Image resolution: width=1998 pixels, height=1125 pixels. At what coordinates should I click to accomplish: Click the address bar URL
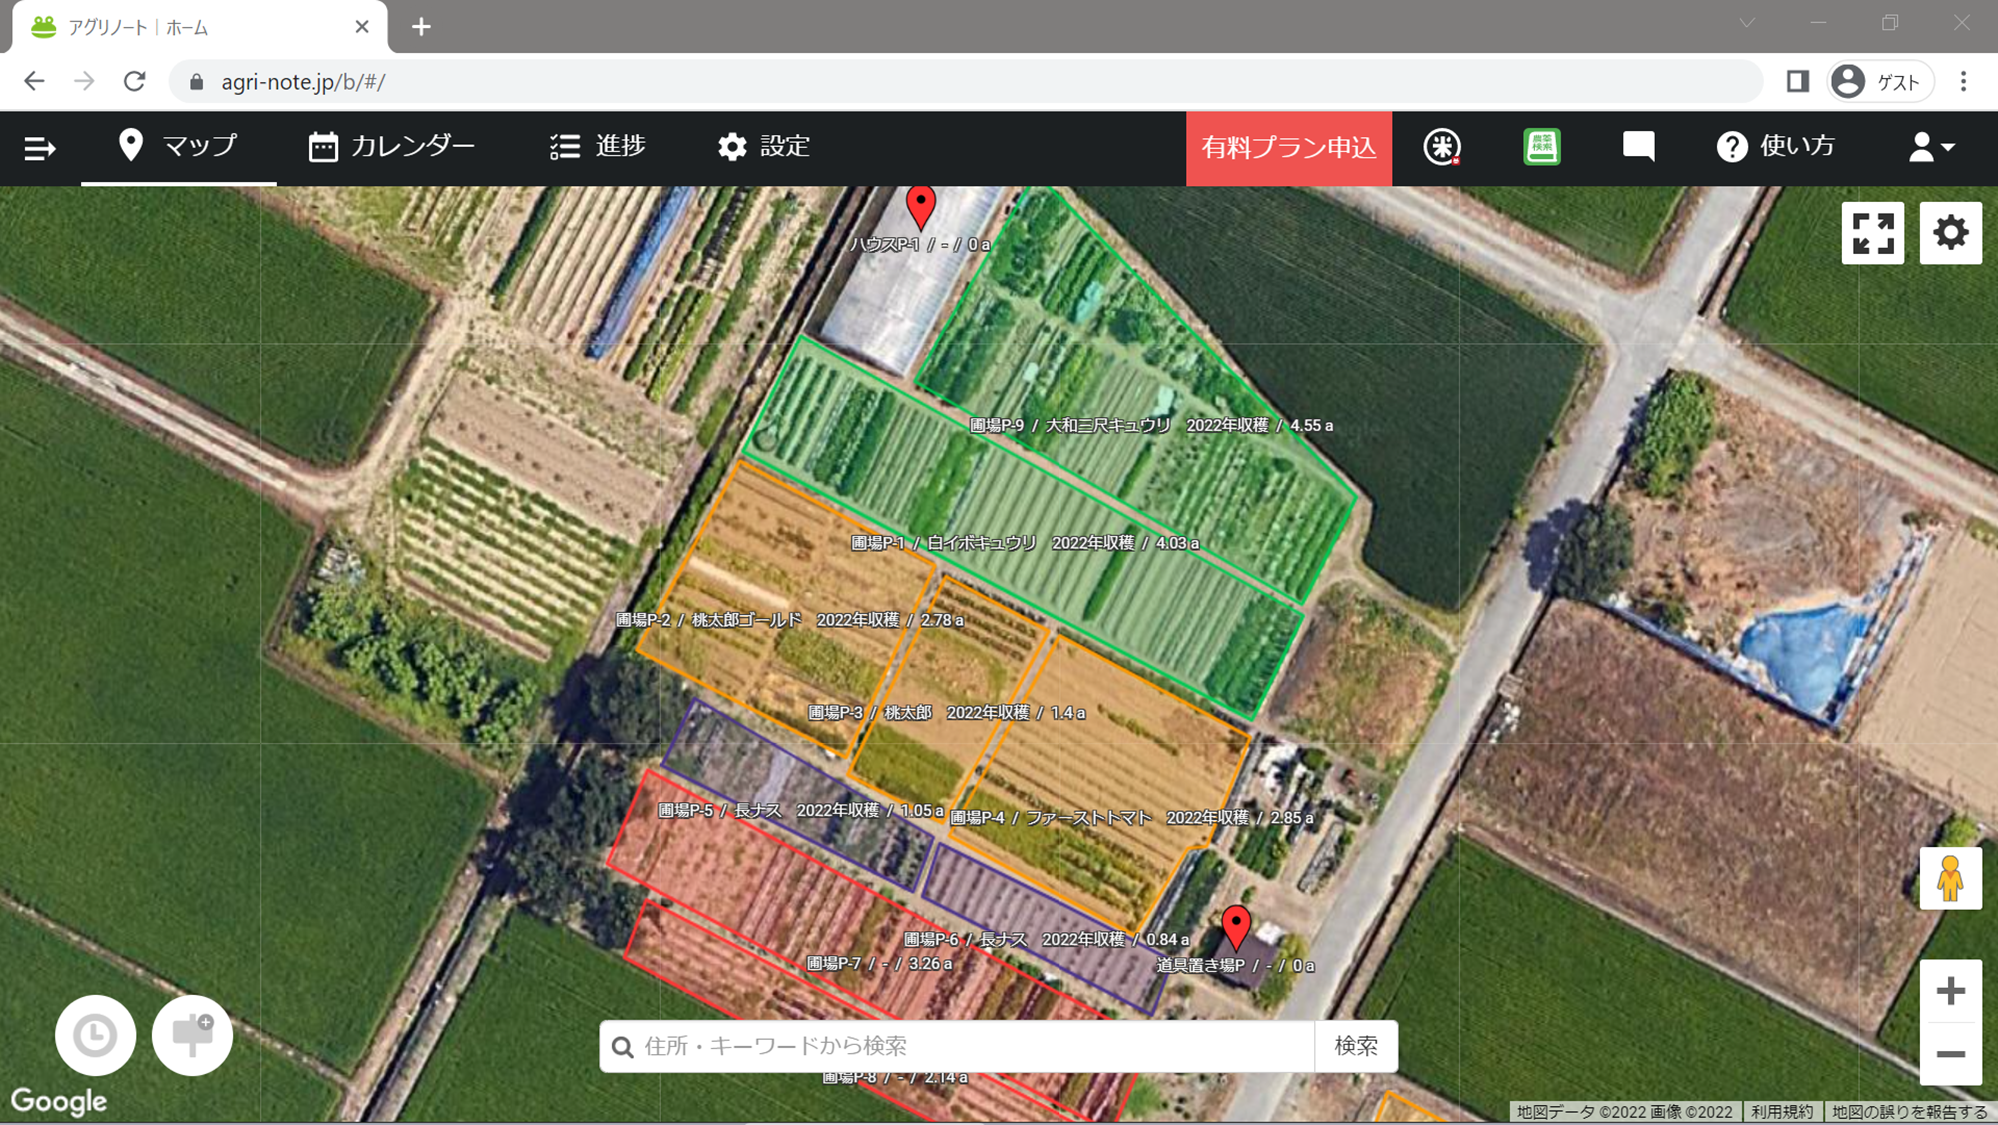point(303,82)
